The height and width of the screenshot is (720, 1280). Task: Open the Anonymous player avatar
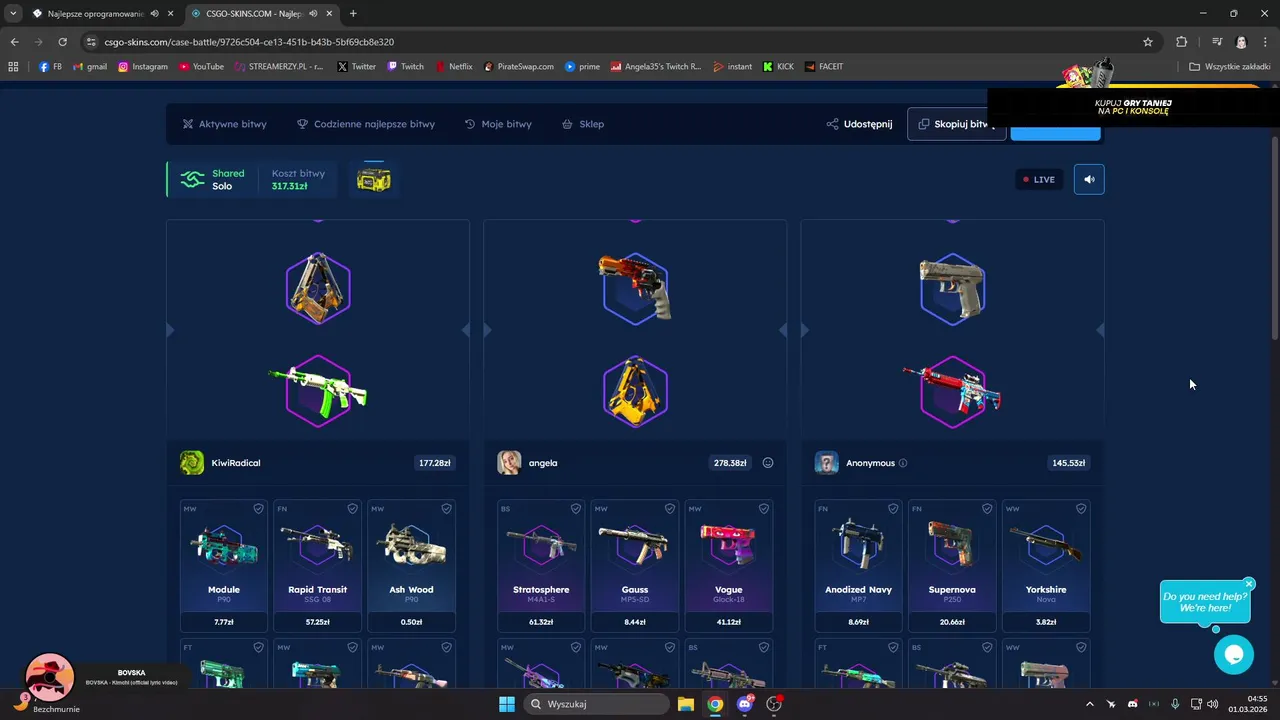pos(826,462)
